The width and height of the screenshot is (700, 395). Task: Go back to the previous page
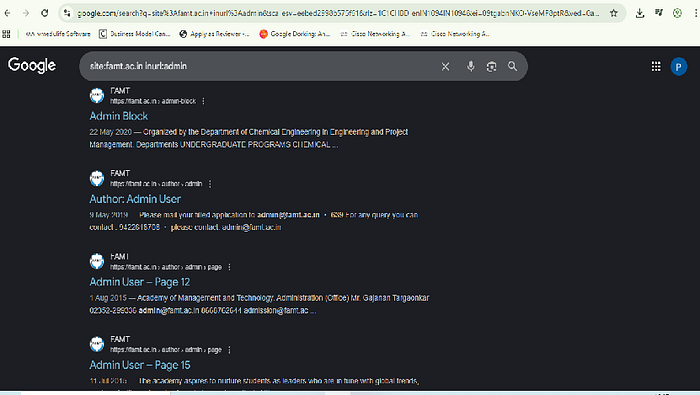7,13
